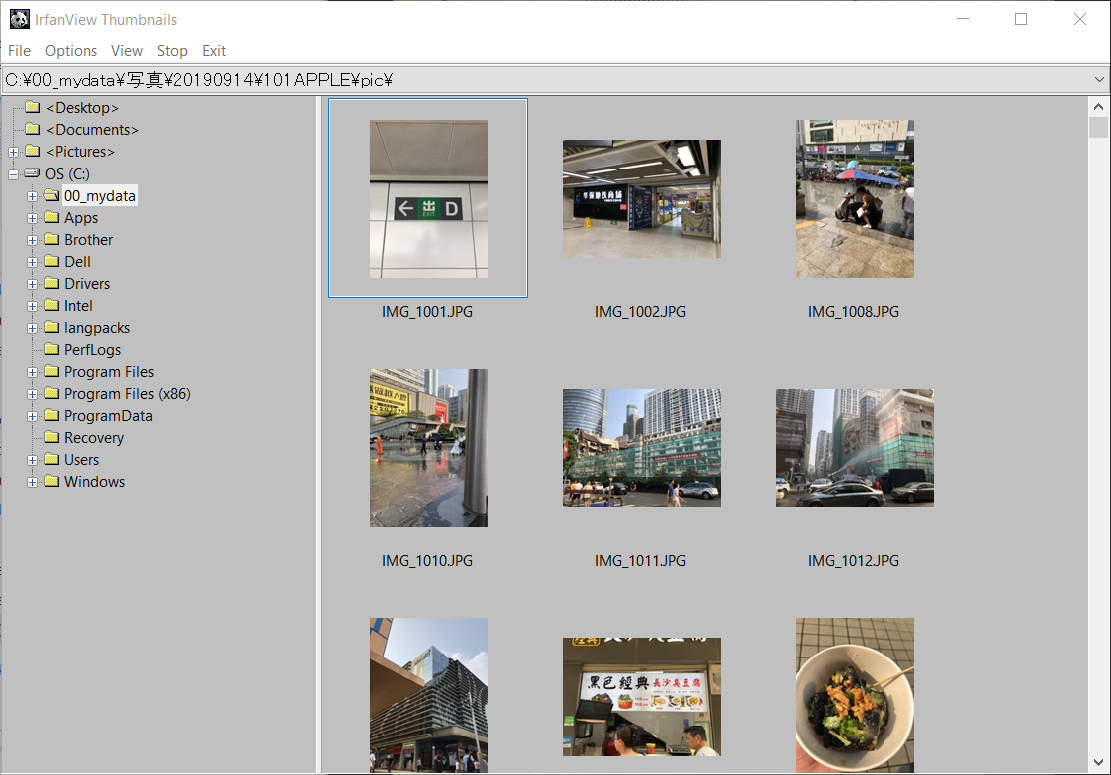The image size is (1111, 775).
Task: Open the View menu
Action: pos(127,51)
